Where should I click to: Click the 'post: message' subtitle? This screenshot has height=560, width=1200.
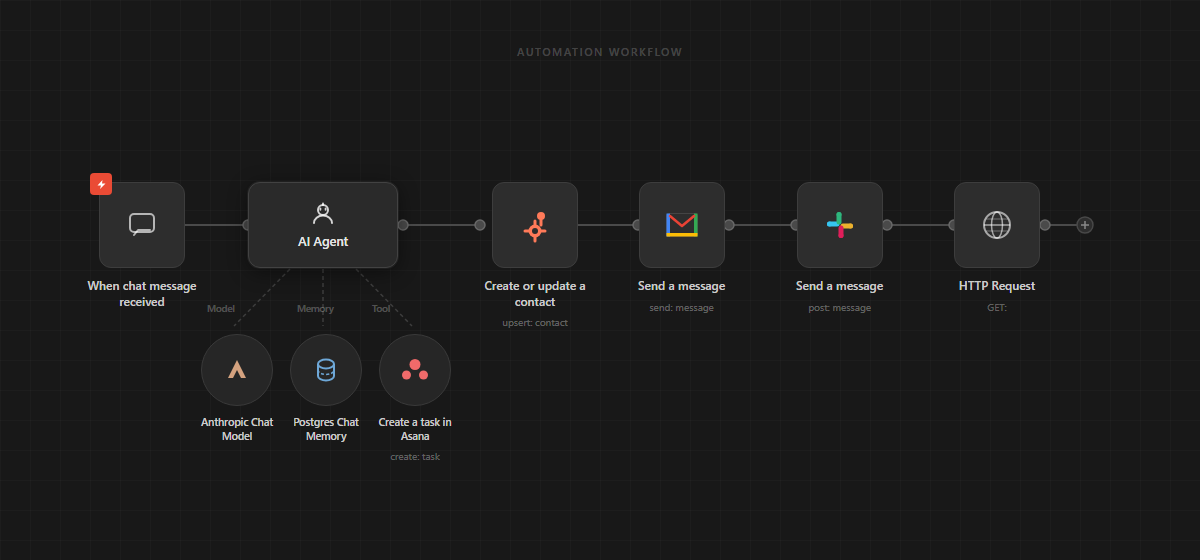tap(840, 308)
